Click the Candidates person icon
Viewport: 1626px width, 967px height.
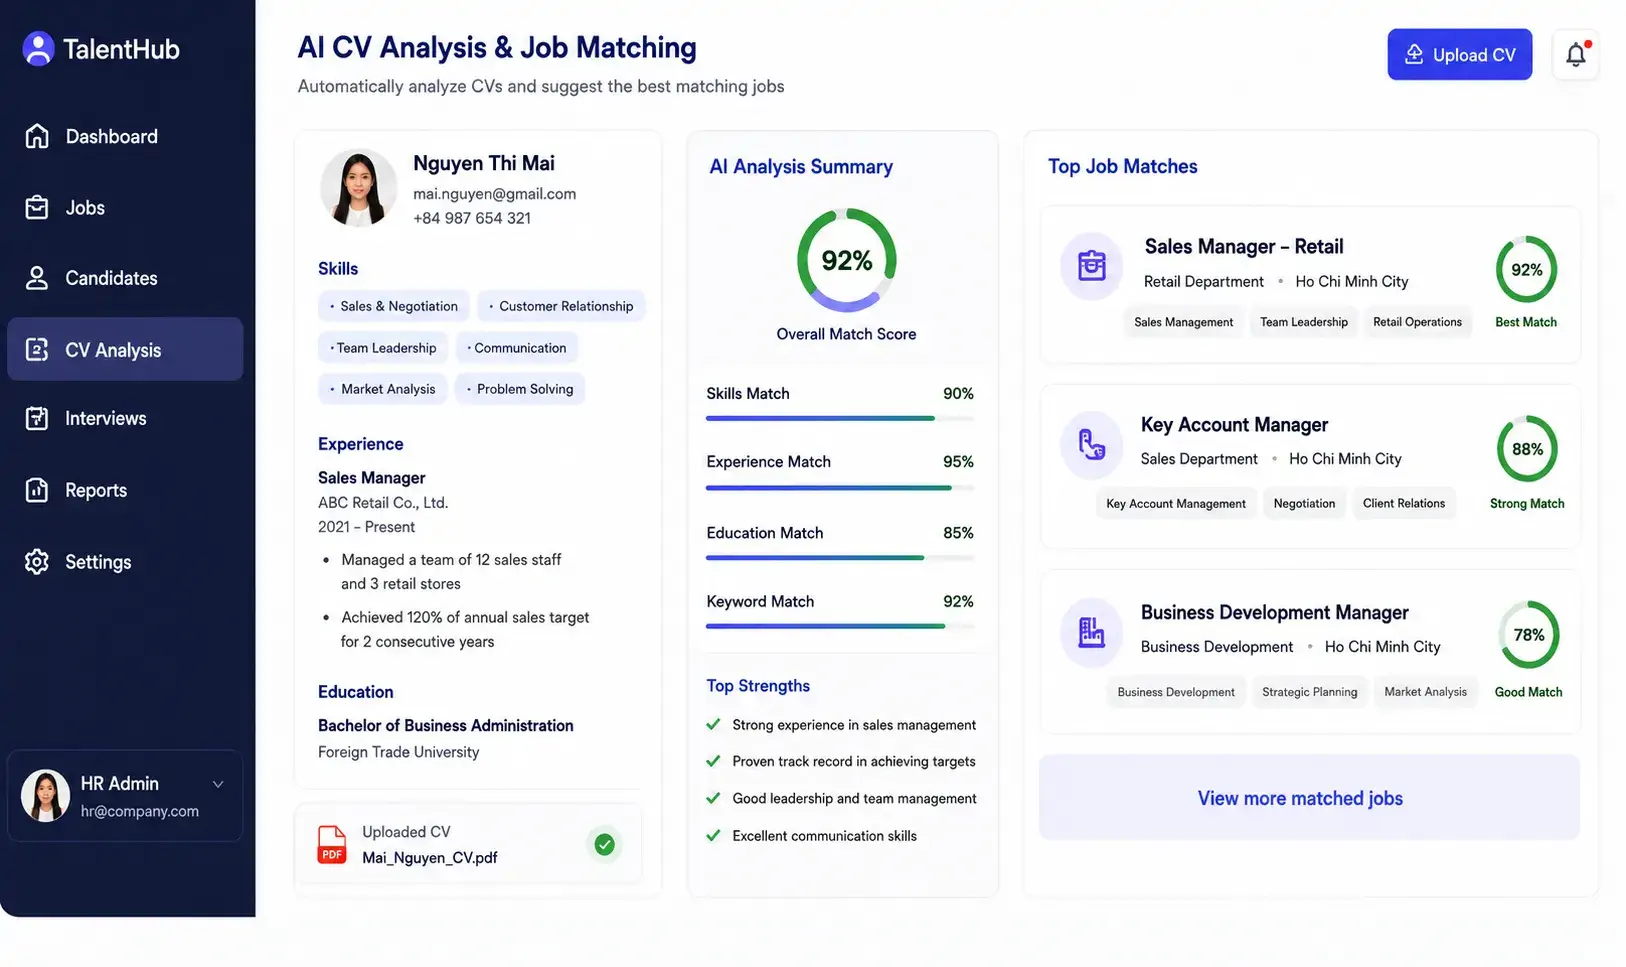pyautogui.click(x=37, y=278)
